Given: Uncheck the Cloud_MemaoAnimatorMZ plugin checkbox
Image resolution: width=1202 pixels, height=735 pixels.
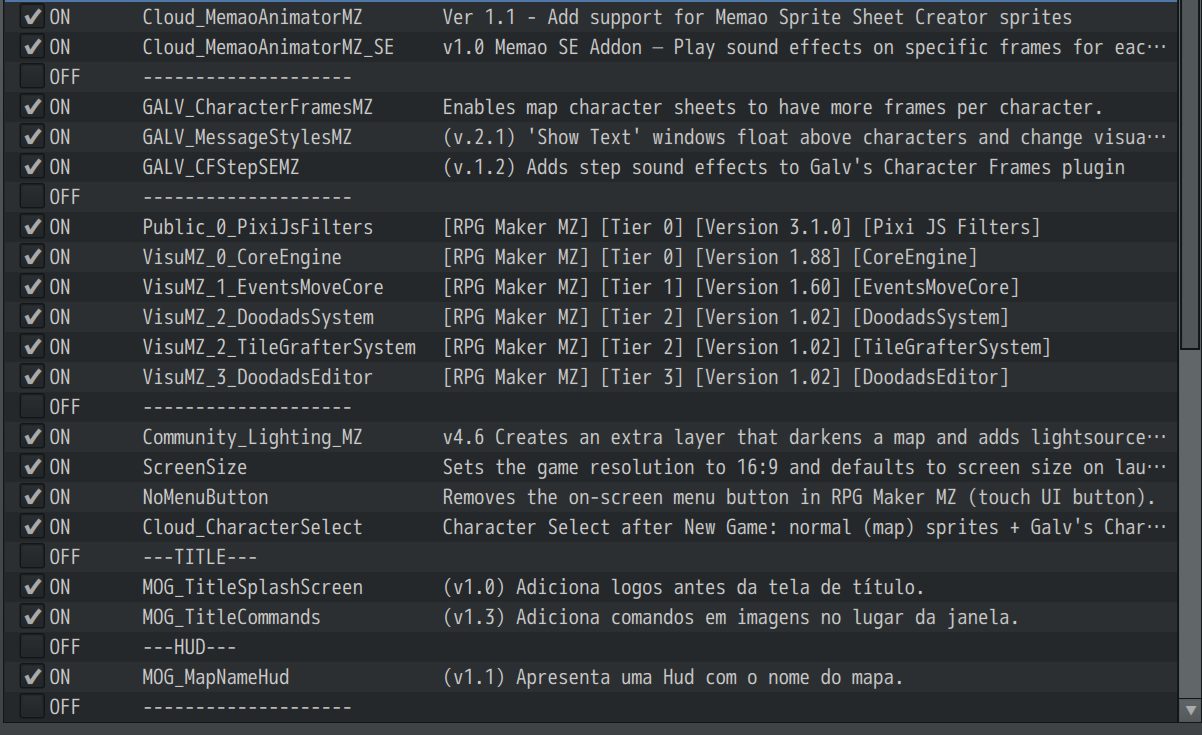Looking at the screenshot, I should click(32, 17).
